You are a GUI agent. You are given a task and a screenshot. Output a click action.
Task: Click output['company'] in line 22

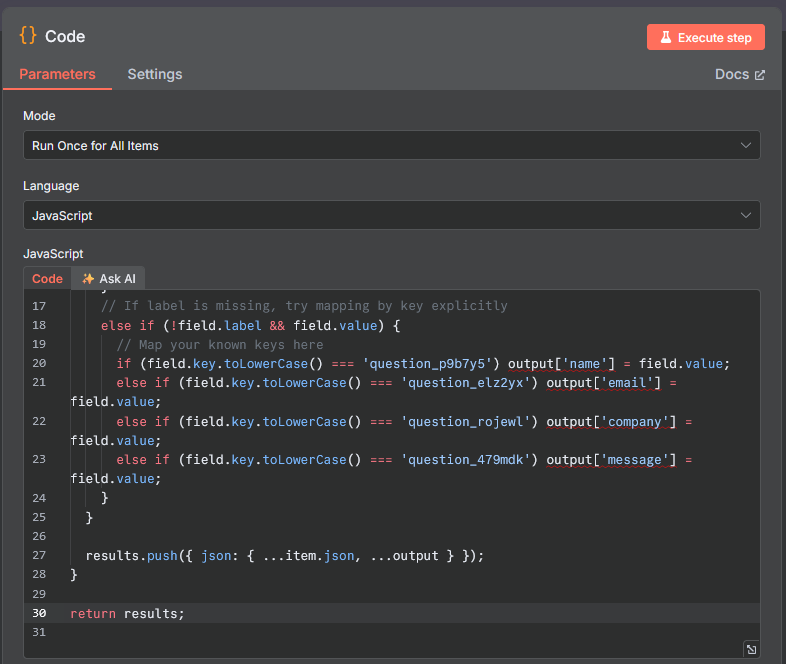(611, 422)
